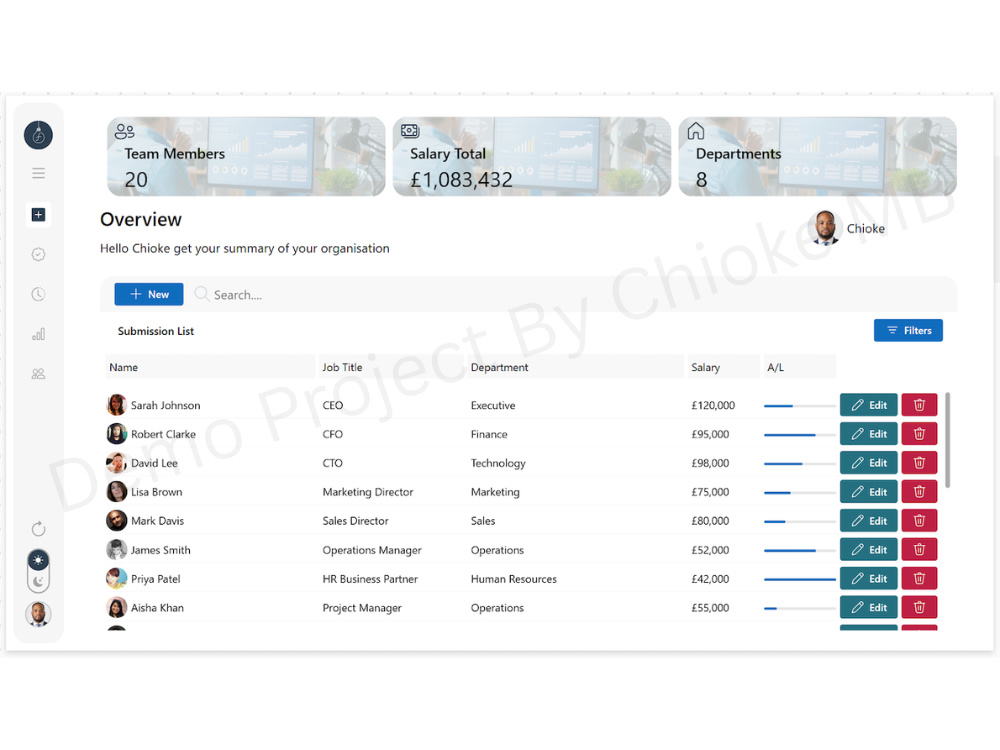Click Priya Patel's A/L progress bar
The height and width of the screenshot is (750, 1000).
coord(800,580)
